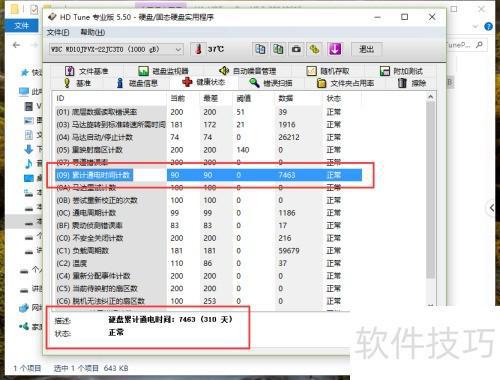Open the File menu in HD Tune
The image size is (500, 380).
(58, 32)
